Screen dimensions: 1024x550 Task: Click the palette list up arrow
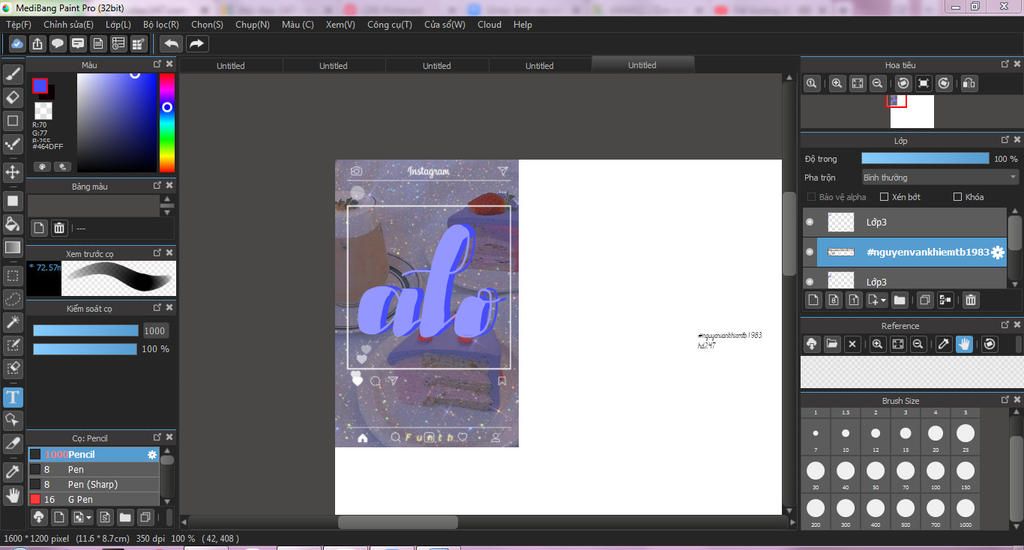pos(167,199)
